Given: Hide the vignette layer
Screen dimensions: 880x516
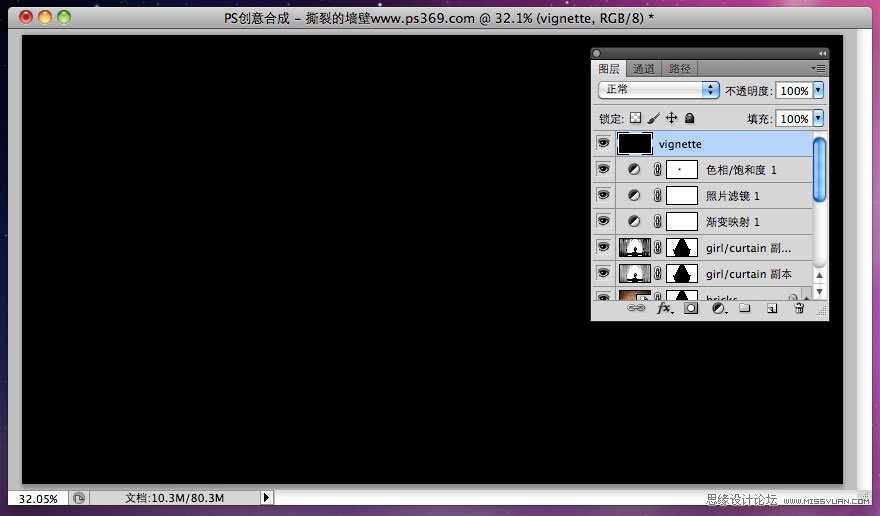Looking at the screenshot, I should point(603,143).
